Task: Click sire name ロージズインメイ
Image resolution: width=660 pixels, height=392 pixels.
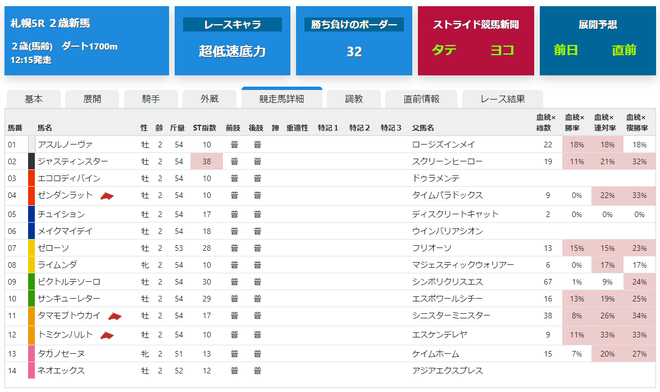Action: click(444, 145)
